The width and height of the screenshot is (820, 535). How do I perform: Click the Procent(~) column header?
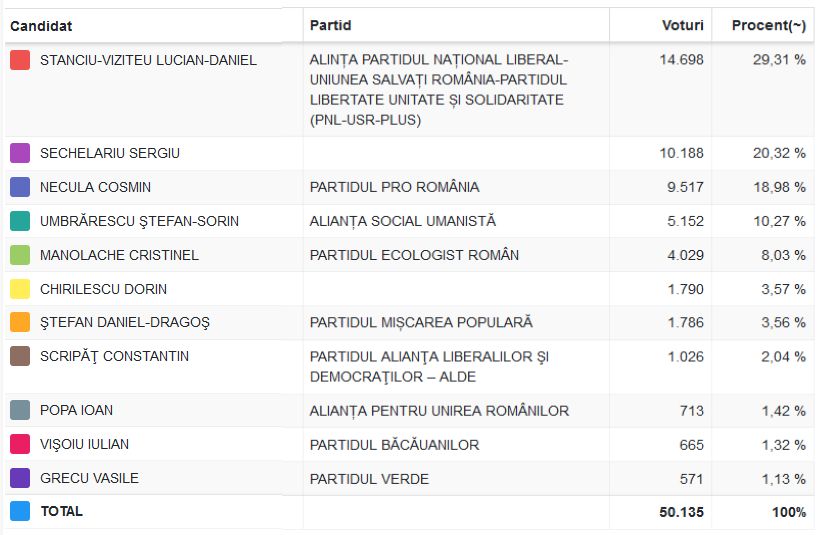(768, 25)
